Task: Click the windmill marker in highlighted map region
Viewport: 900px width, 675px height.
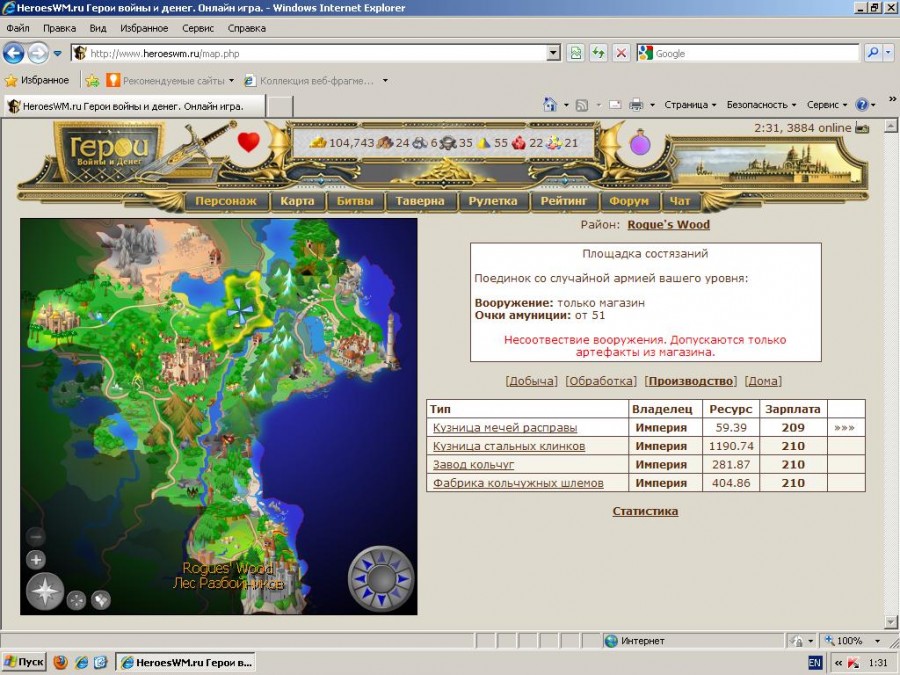Action: [240, 311]
